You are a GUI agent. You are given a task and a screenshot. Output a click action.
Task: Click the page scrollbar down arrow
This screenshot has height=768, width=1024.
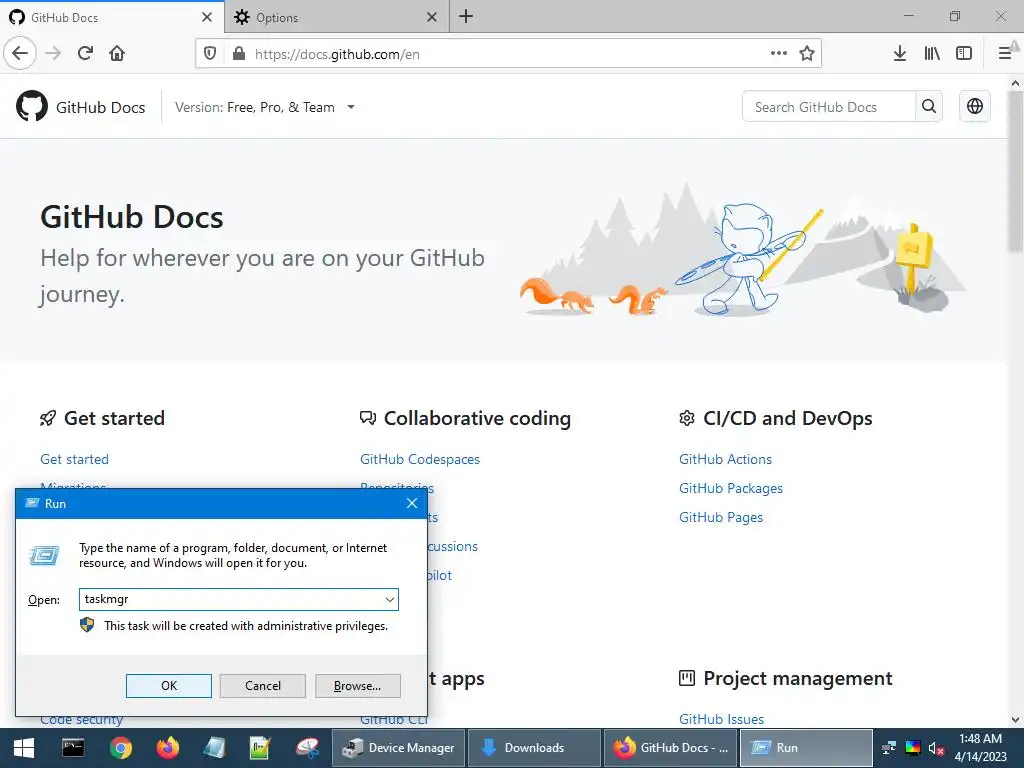[x=1015, y=720]
